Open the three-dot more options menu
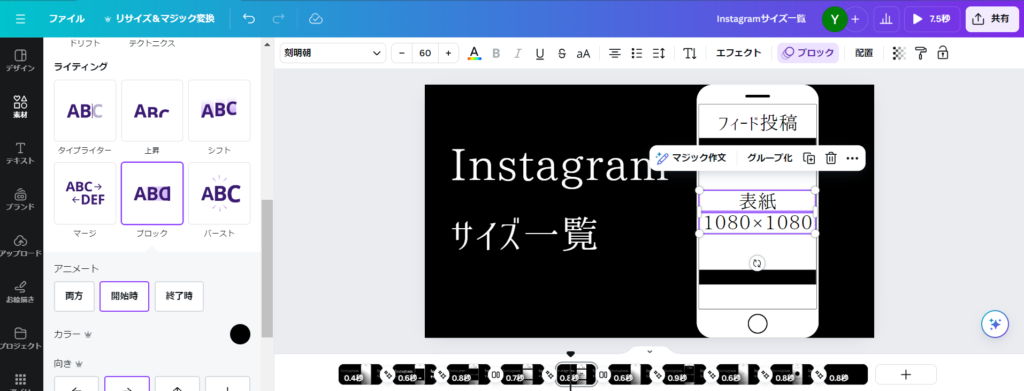1024x391 pixels. click(x=852, y=158)
